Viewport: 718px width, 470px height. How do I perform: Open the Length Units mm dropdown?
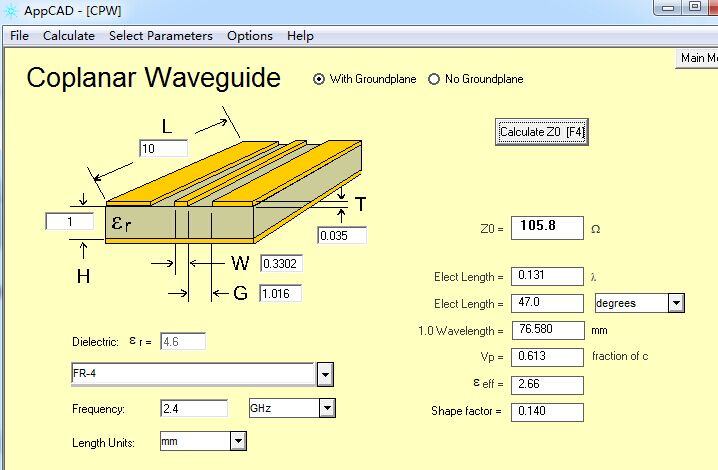point(238,441)
